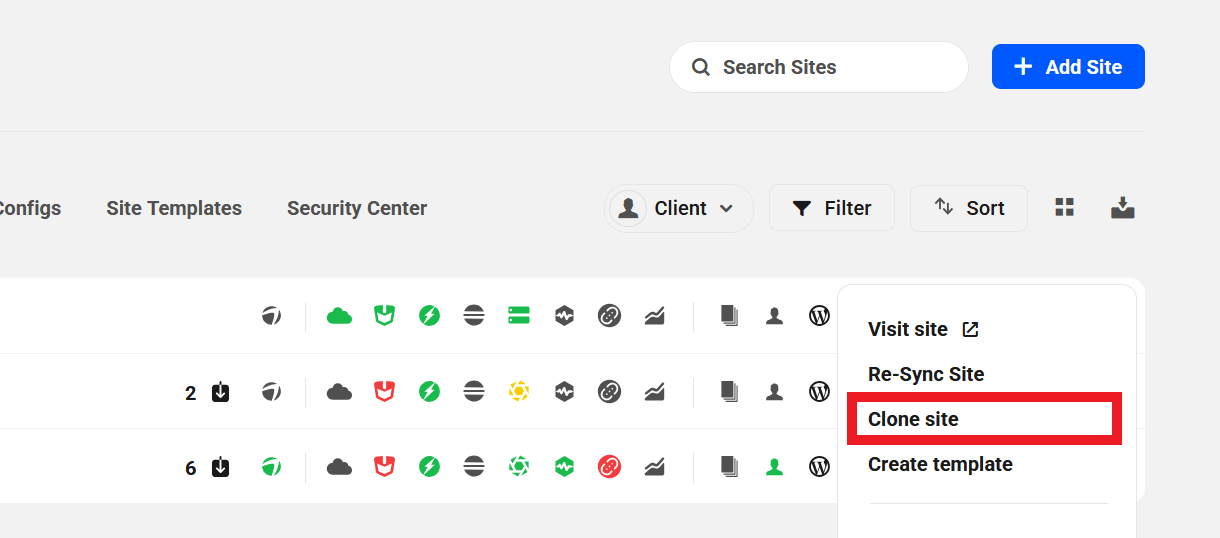This screenshot has height=538, width=1220.
Task: Click the green speedometer icon
Action: (x=271, y=466)
